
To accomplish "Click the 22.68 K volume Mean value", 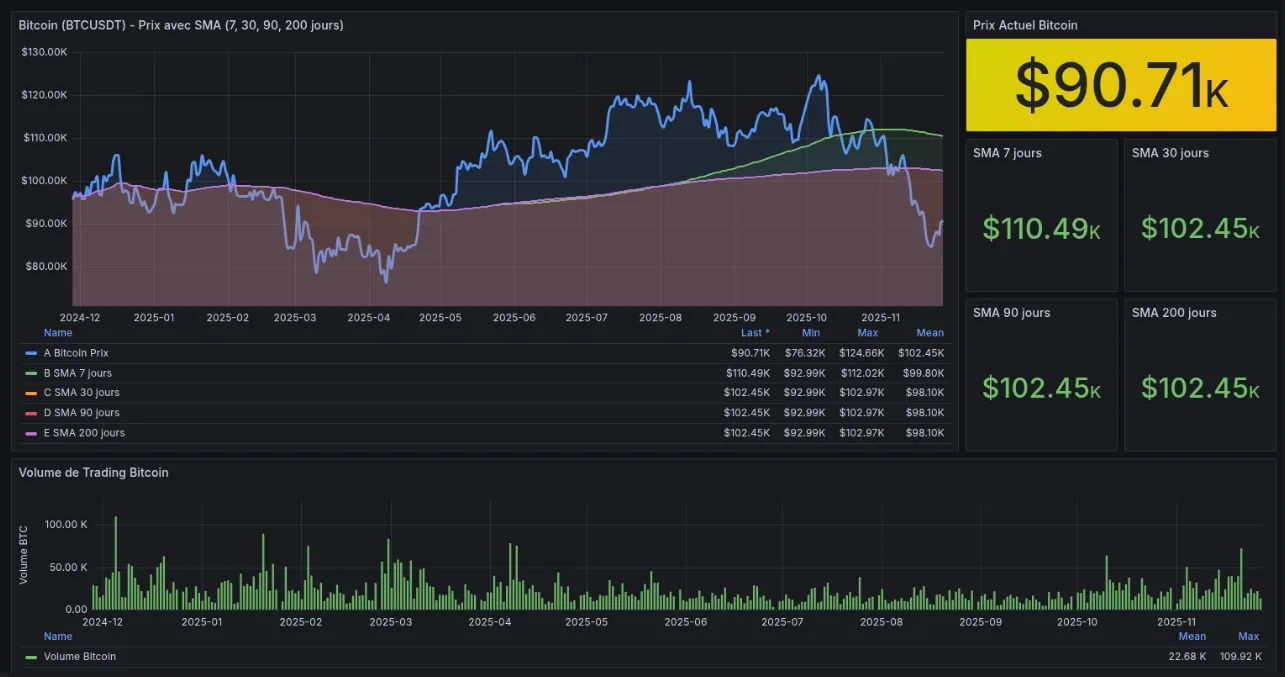I will tap(1188, 656).
